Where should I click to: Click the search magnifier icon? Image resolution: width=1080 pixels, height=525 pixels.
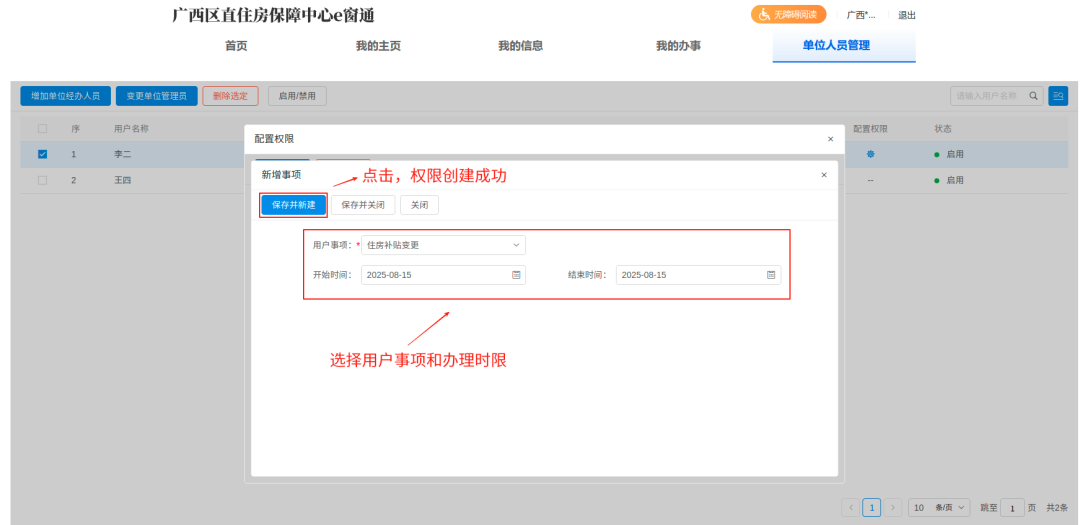pos(1034,96)
